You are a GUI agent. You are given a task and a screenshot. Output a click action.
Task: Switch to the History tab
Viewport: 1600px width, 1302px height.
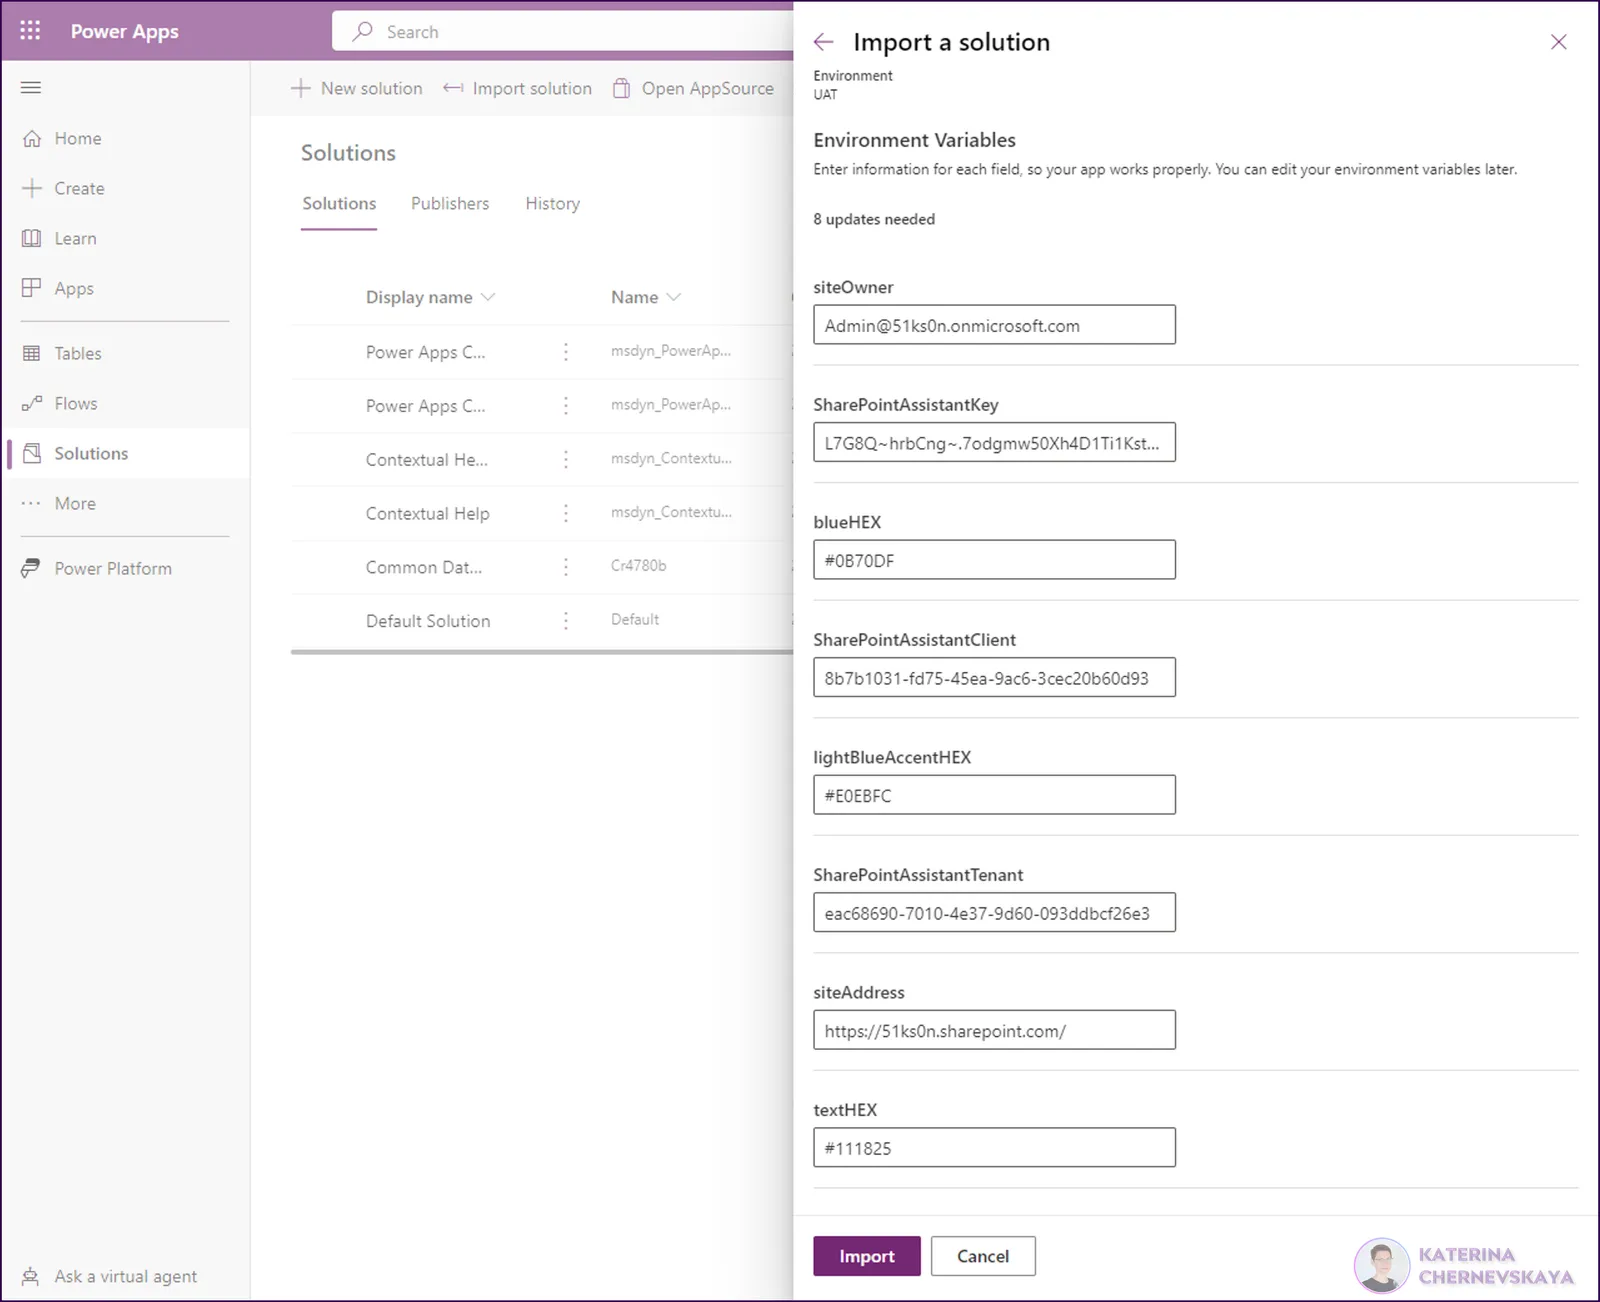[552, 203]
